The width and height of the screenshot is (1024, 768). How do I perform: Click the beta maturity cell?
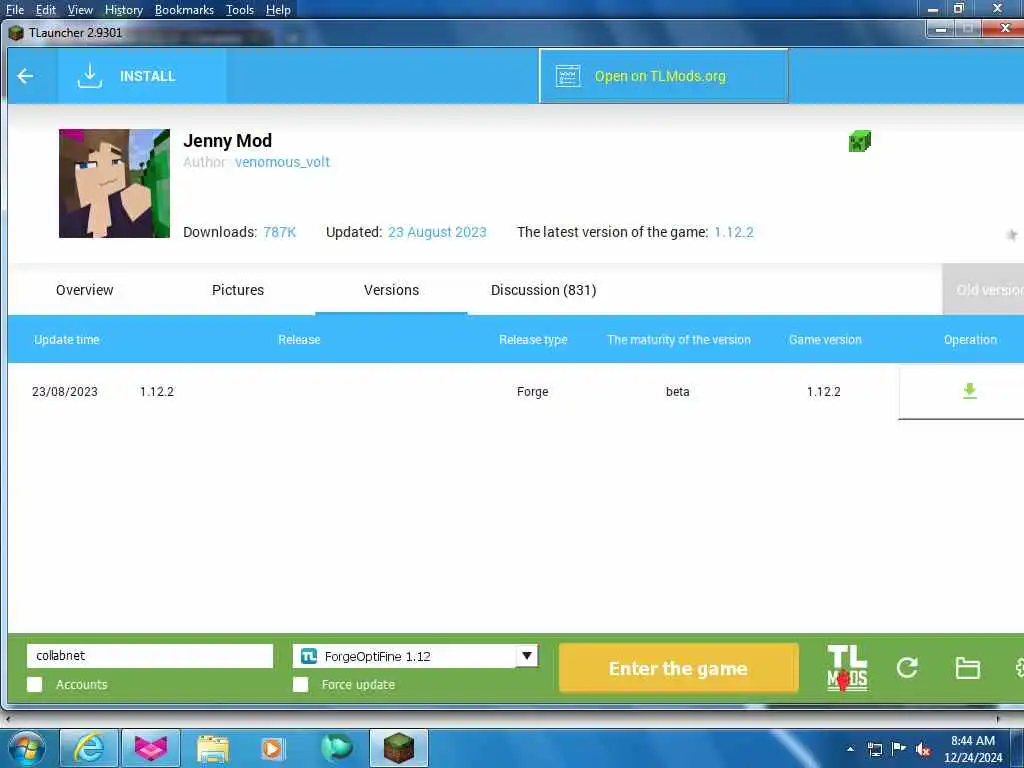click(677, 392)
